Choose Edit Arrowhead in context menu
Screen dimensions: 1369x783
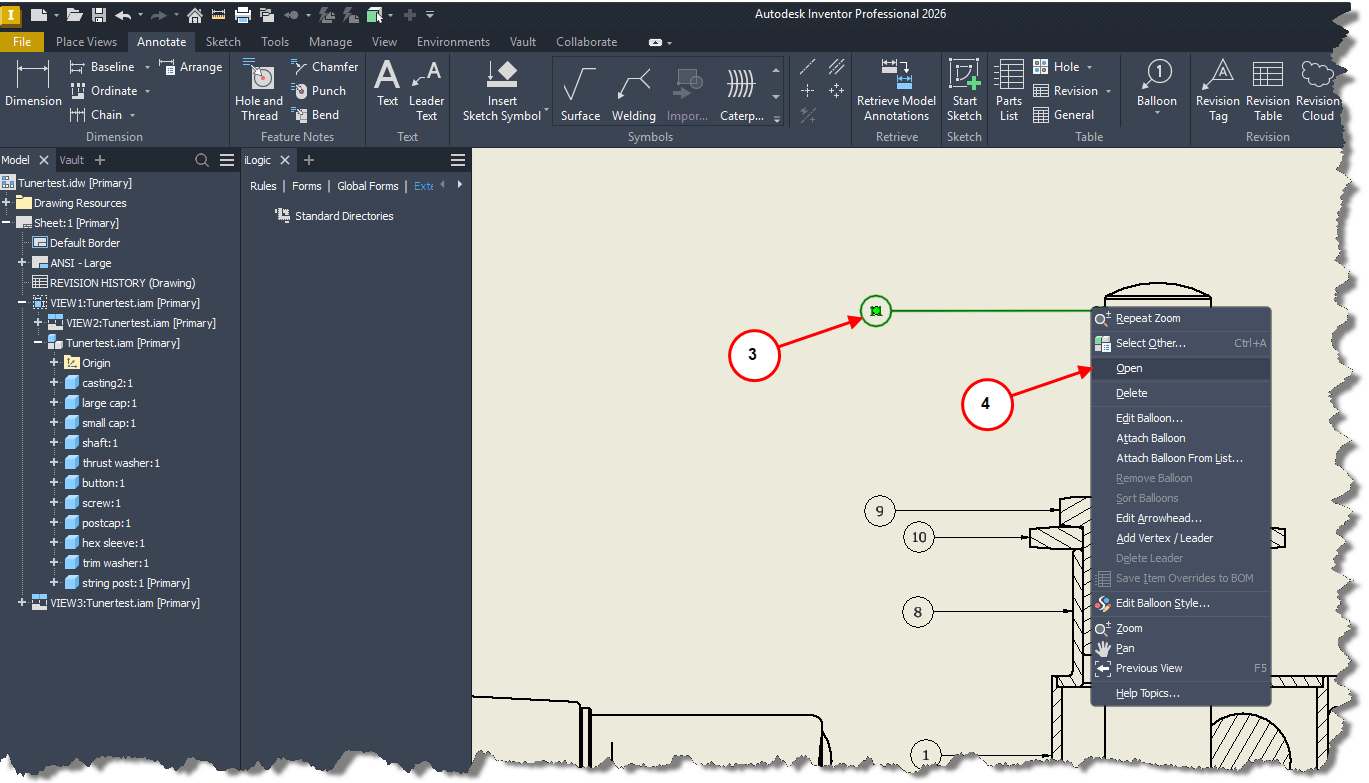click(1181, 518)
